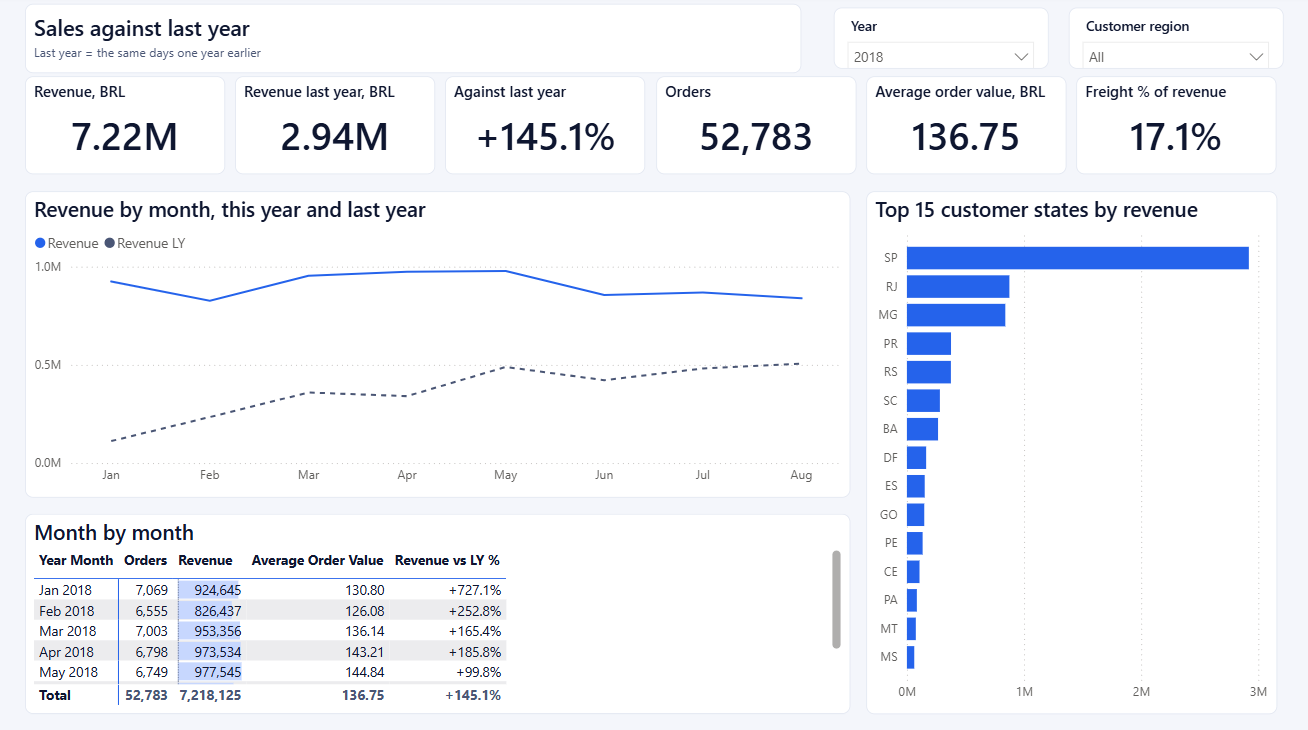
Task: Select the PR bar in states chart
Action: [928, 344]
